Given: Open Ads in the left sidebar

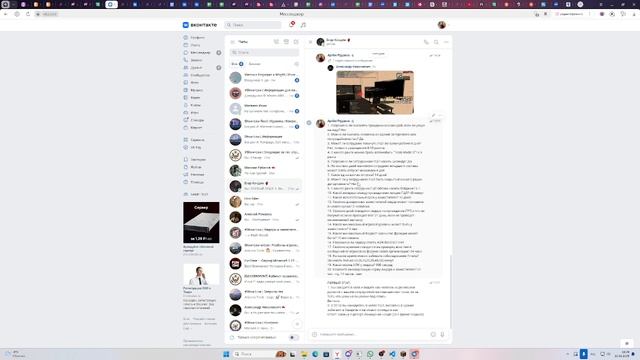Looking at the screenshot, I should [x=194, y=175].
